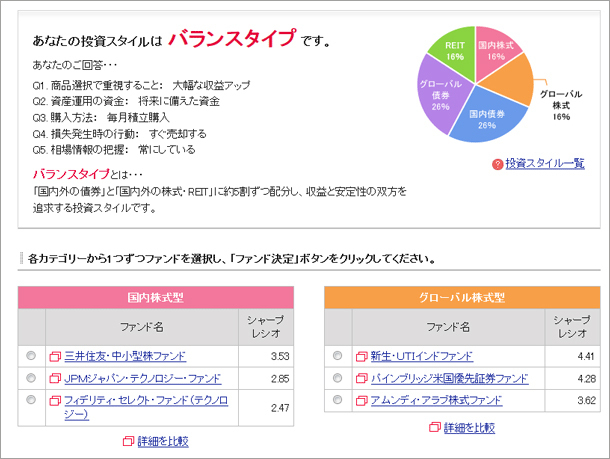The height and width of the screenshot is (459, 610).
Task: Click new-window icon beside フィデリティ・セレクト・ファンド
Action: [x=55, y=400]
